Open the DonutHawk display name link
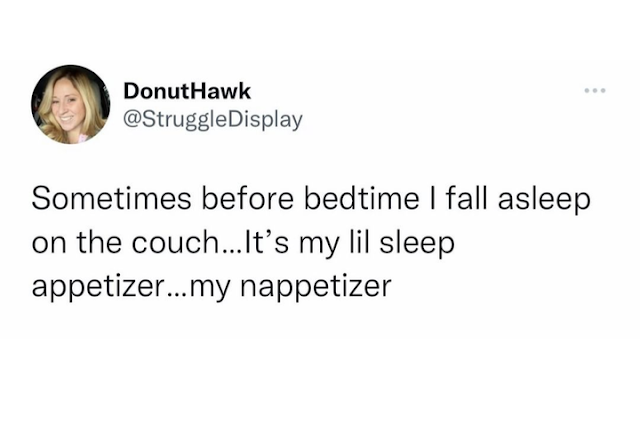The image size is (640, 440). (187, 91)
